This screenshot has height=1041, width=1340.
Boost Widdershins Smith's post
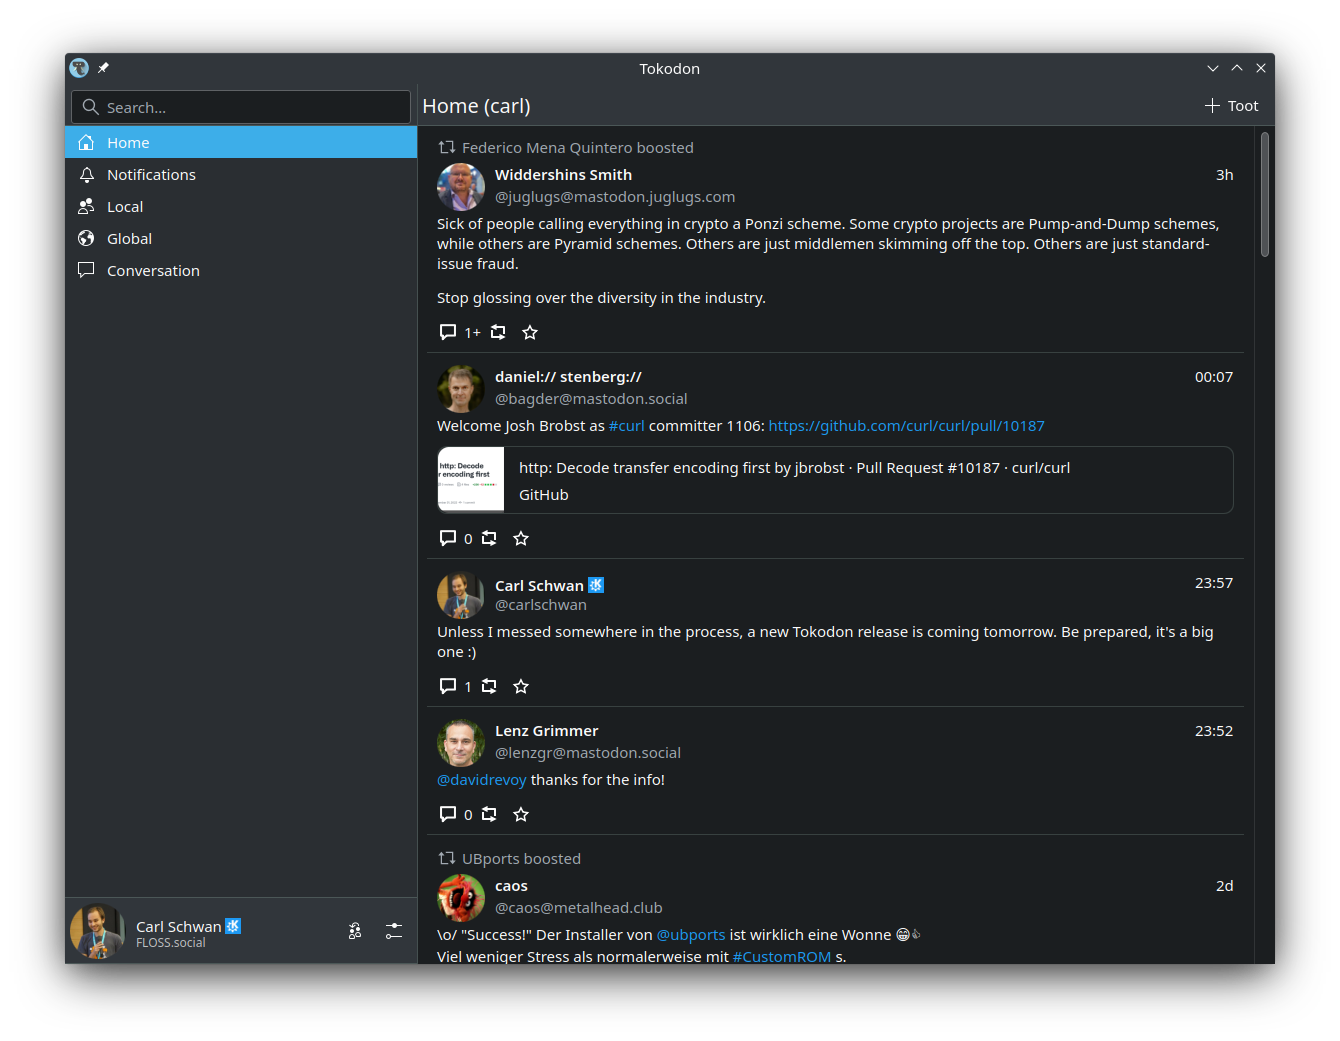coord(498,332)
